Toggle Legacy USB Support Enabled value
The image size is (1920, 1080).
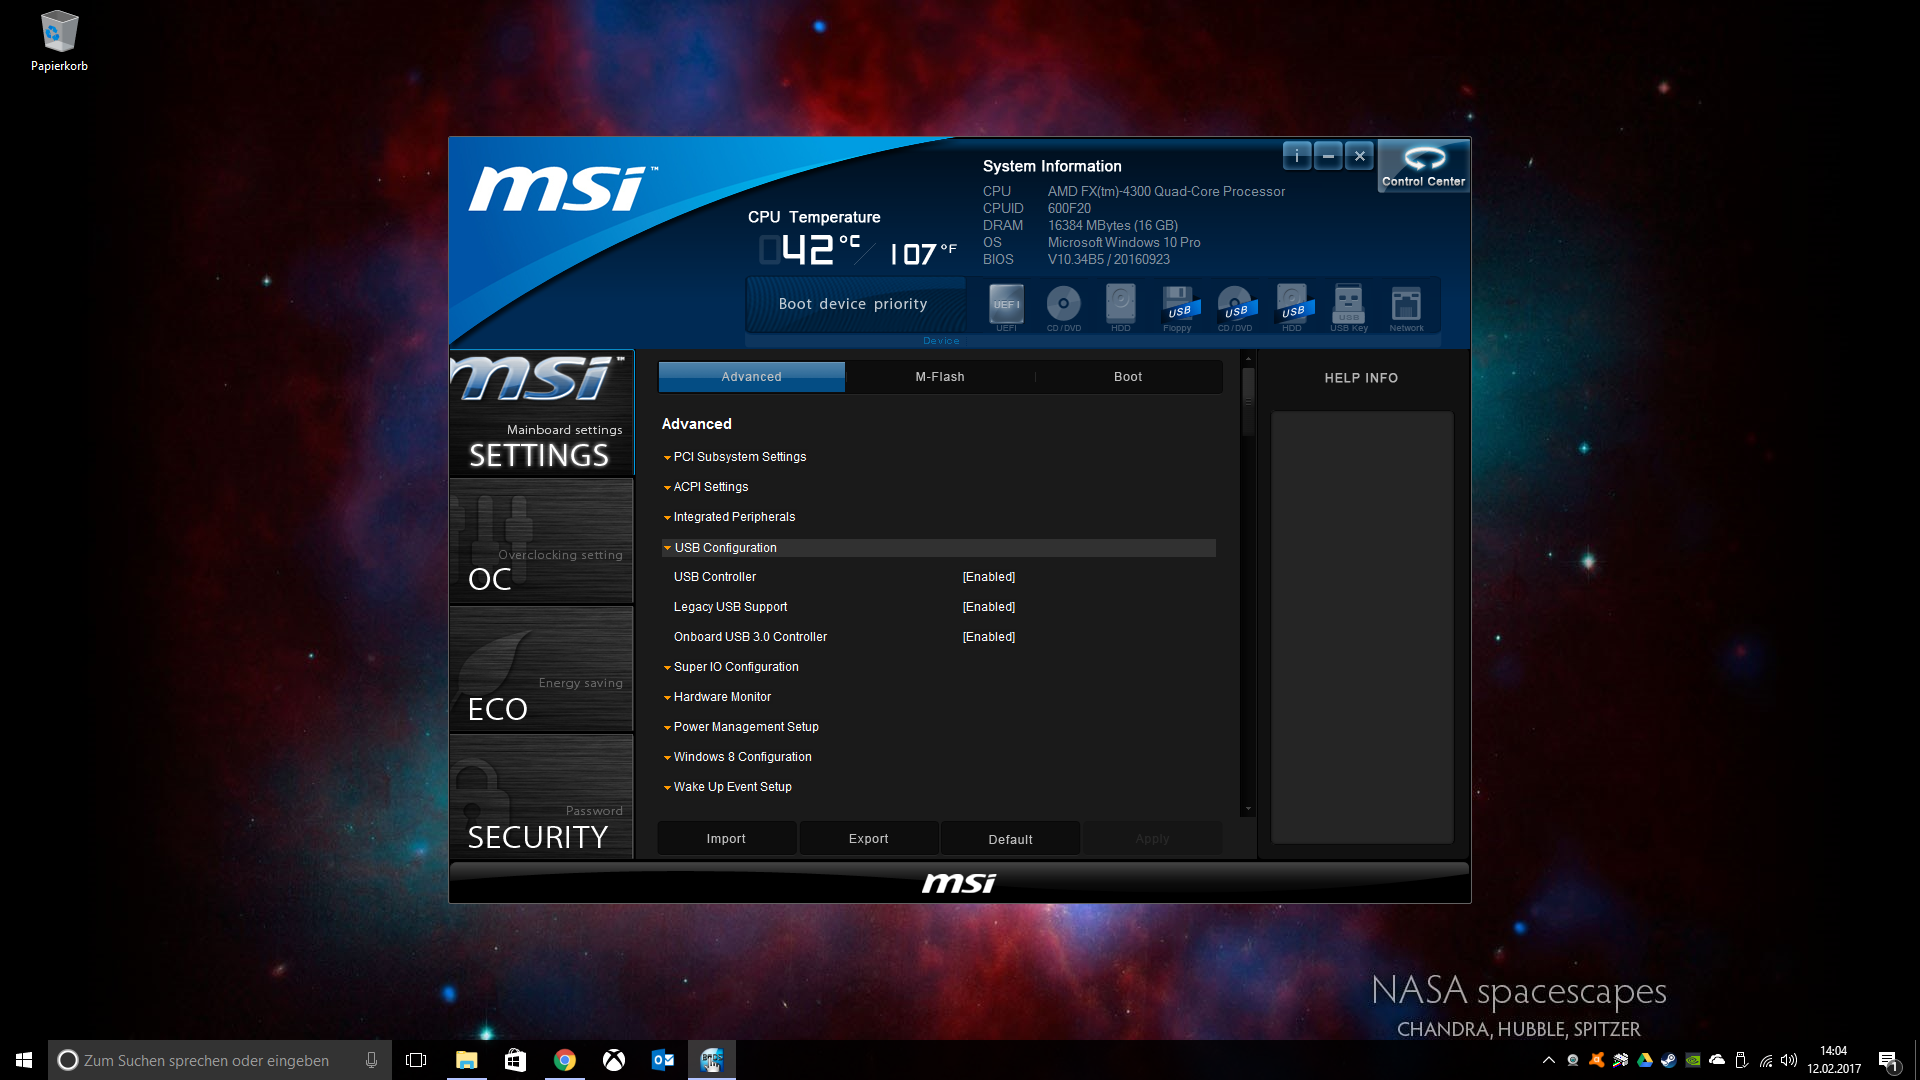click(x=988, y=607)
